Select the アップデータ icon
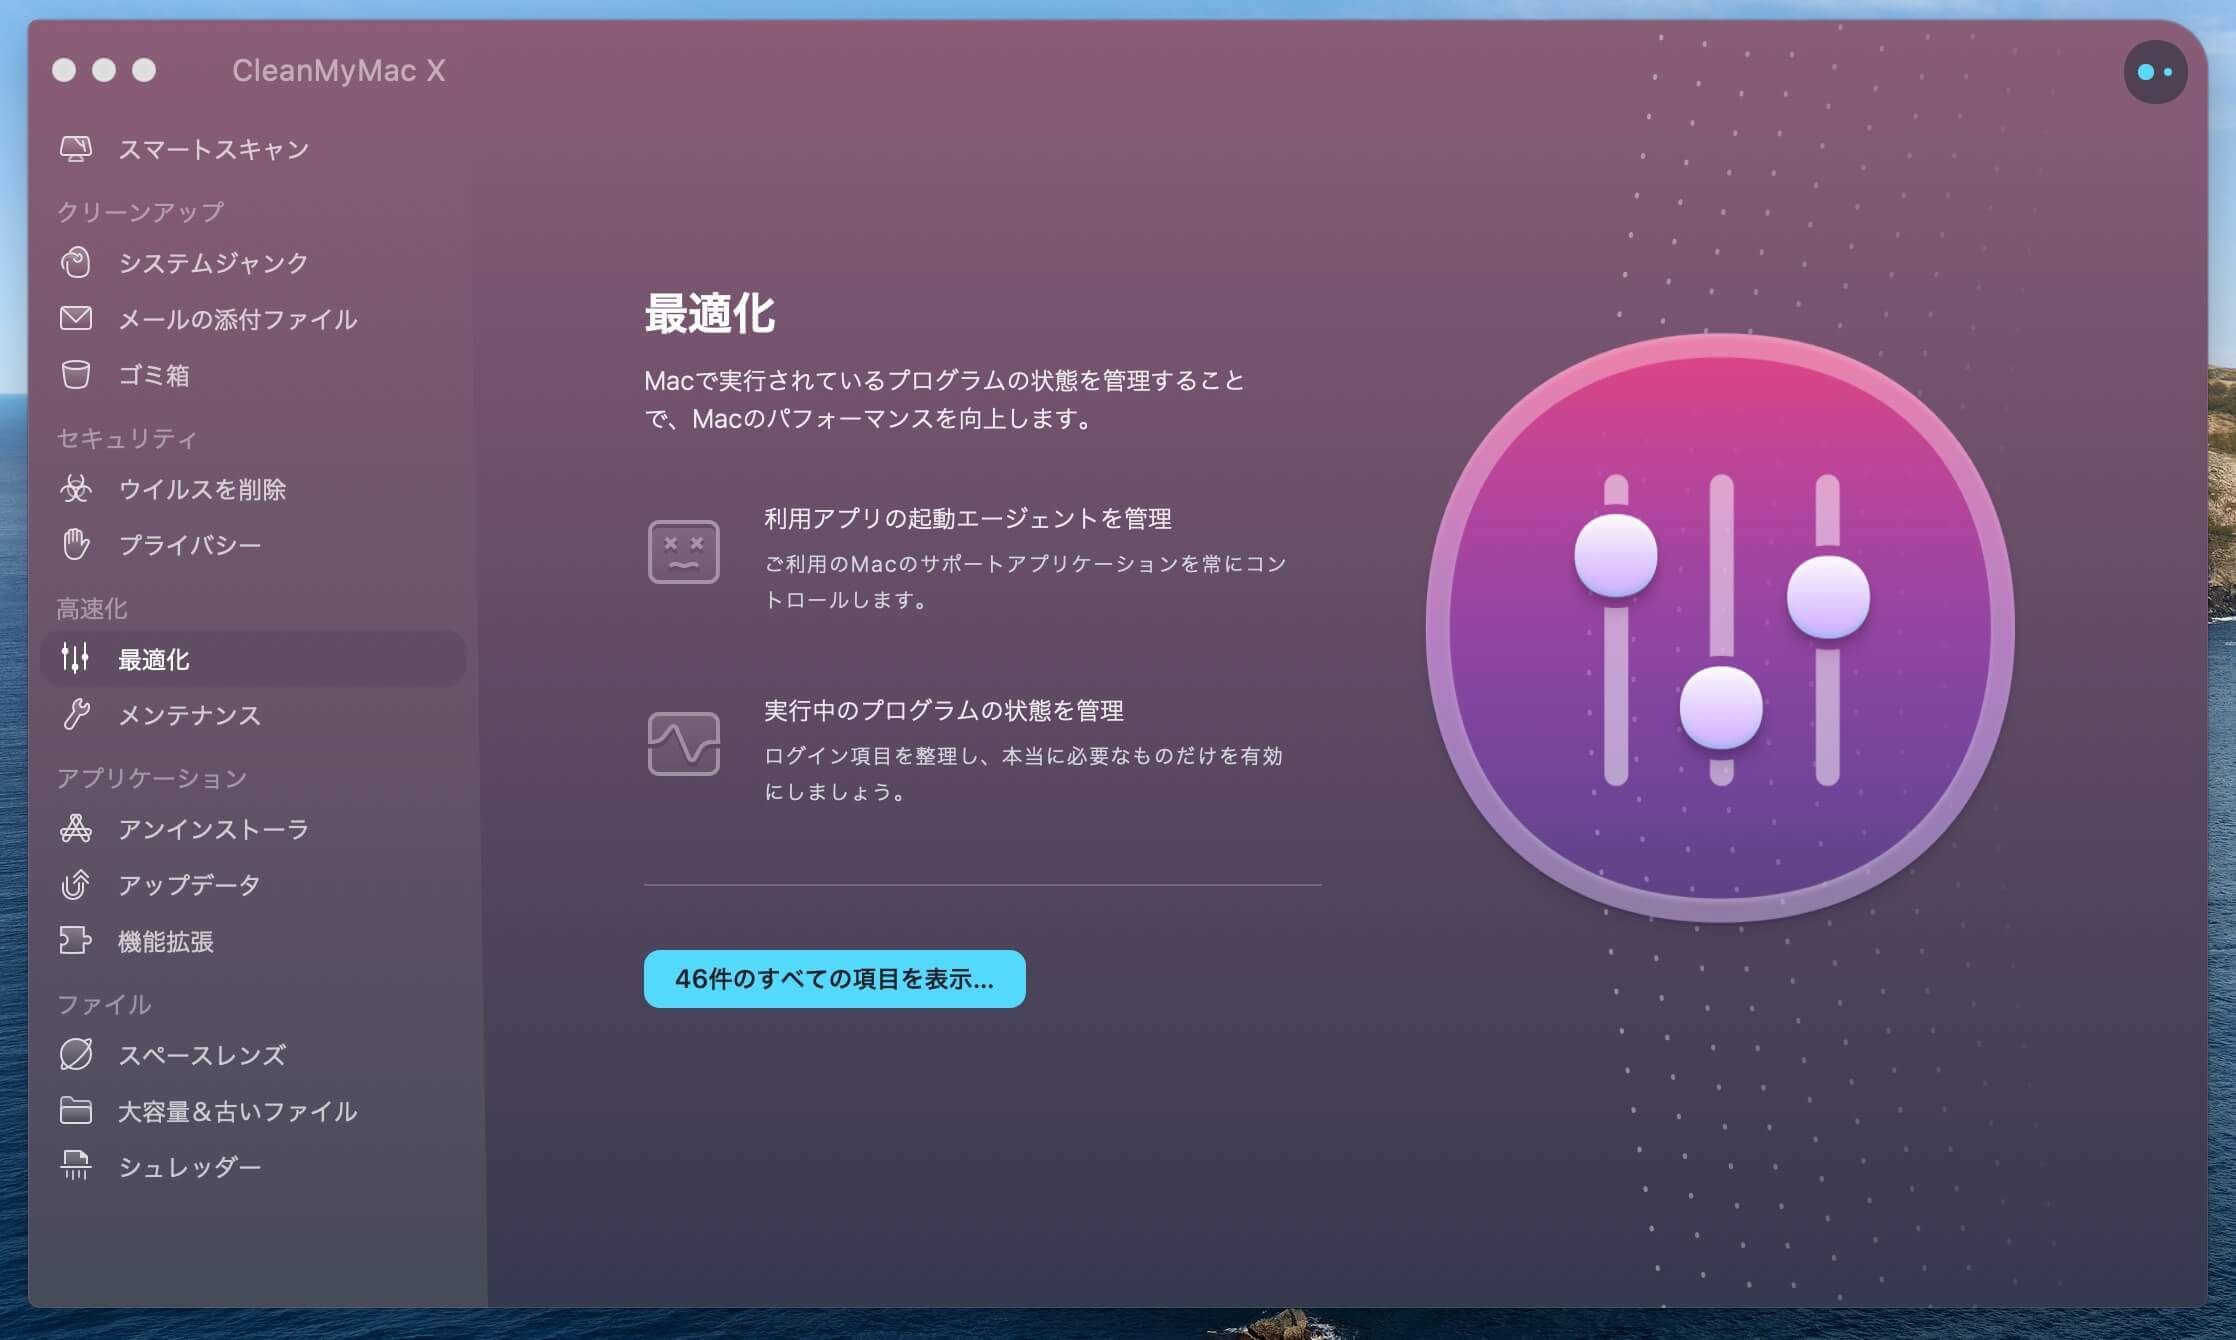Image resolution: width=2236 pixels, height=1340 pixels. point(76,885)
